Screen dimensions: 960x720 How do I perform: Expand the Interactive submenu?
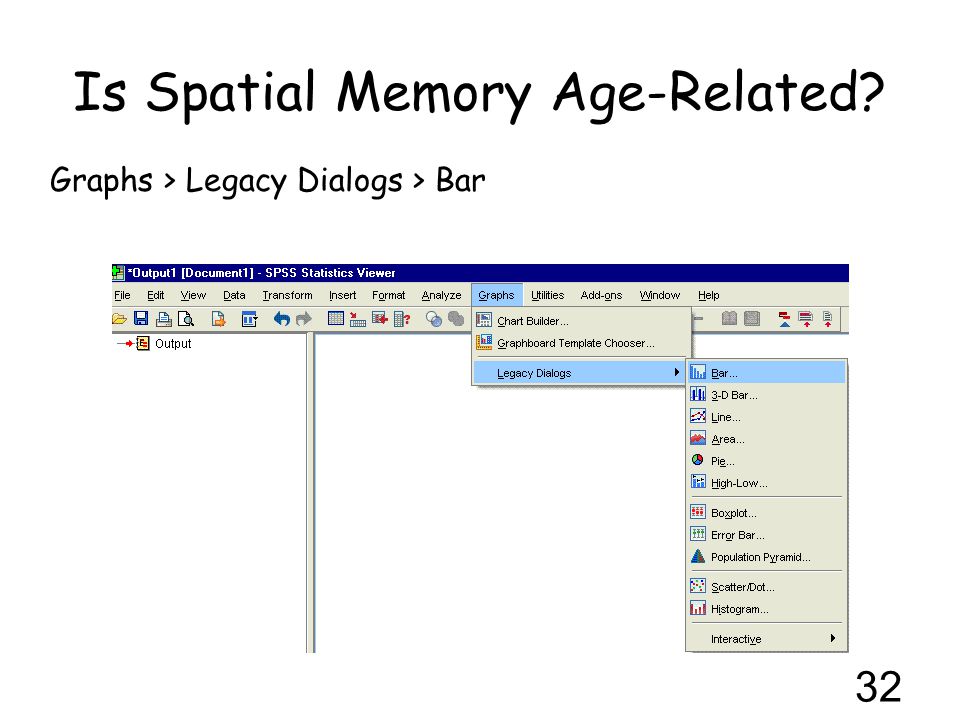[x=767, y=639]
